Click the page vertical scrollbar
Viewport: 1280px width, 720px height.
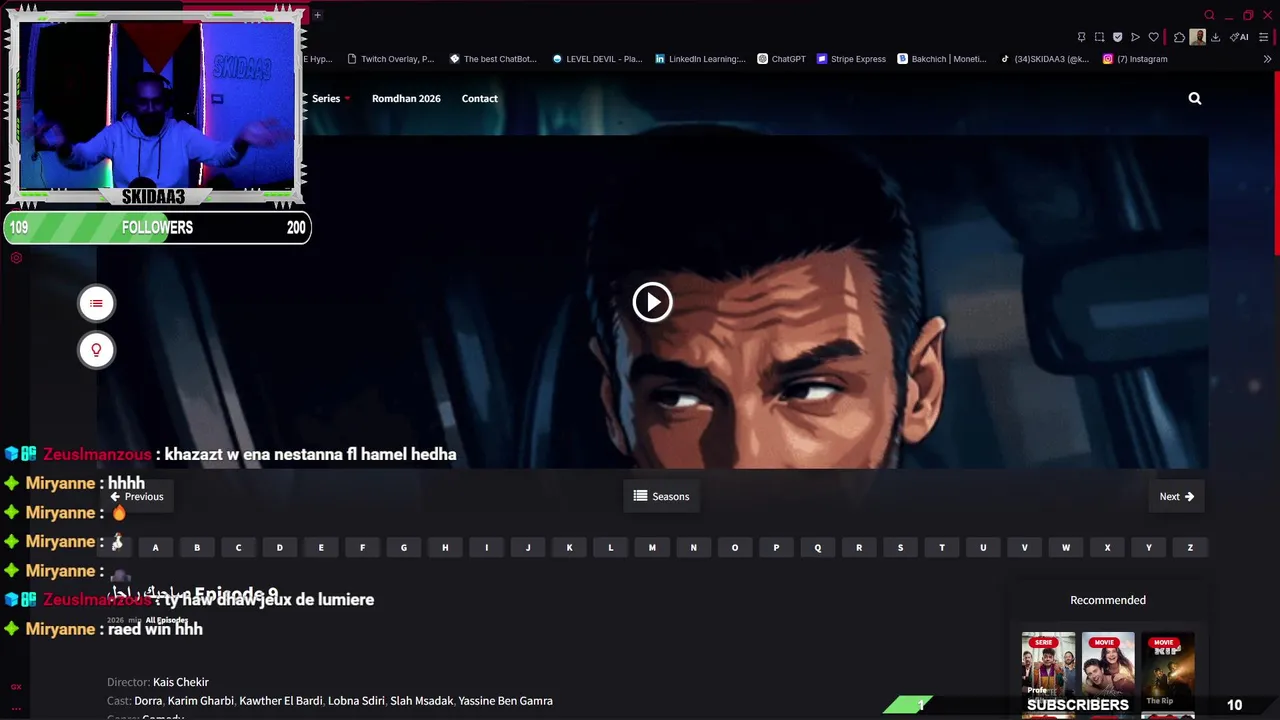coord(1276,165)
